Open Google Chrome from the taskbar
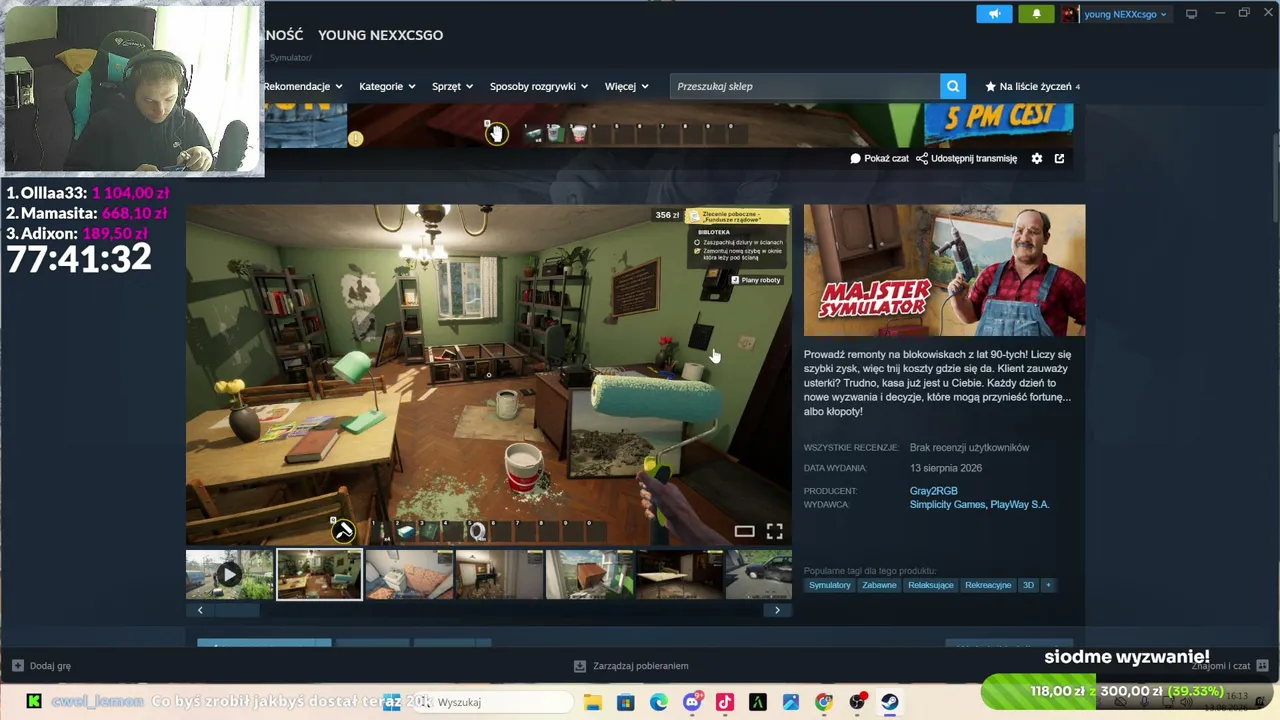 tap(824, 702)
